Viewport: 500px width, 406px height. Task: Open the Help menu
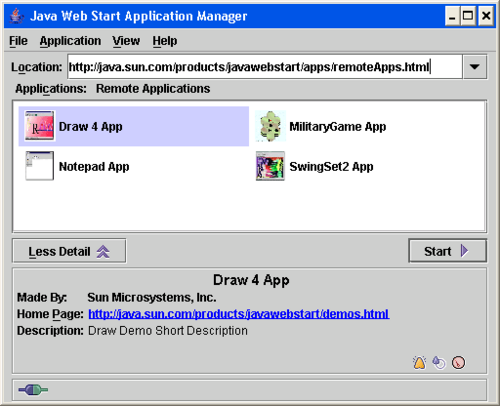[x=165, y=41]
